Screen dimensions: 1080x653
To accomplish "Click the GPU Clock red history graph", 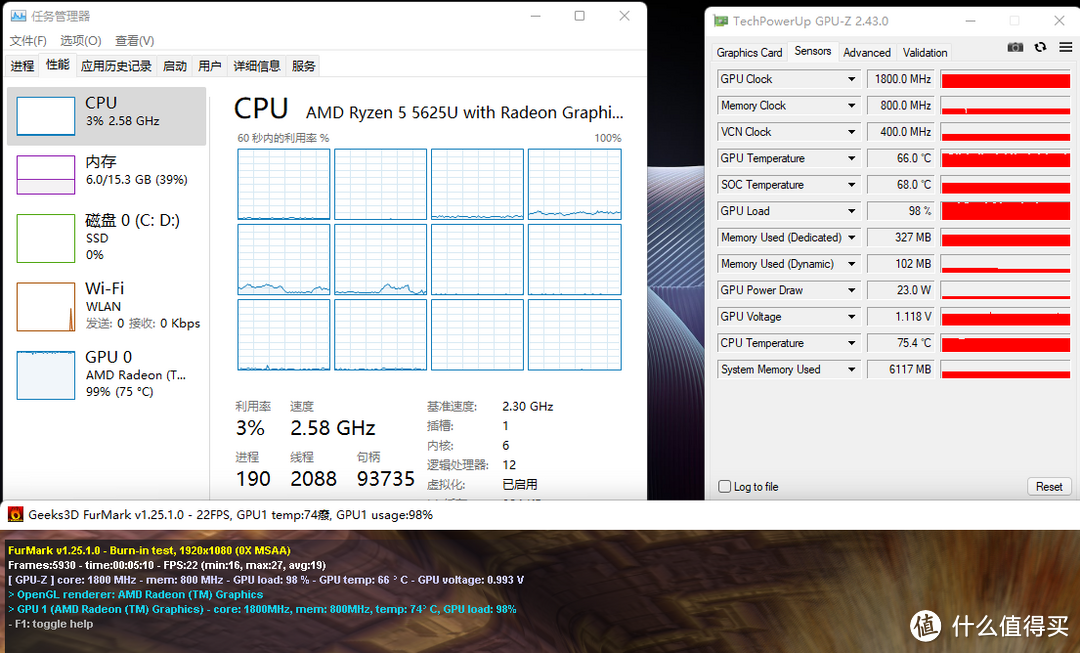I will [x=1006, y=79].
